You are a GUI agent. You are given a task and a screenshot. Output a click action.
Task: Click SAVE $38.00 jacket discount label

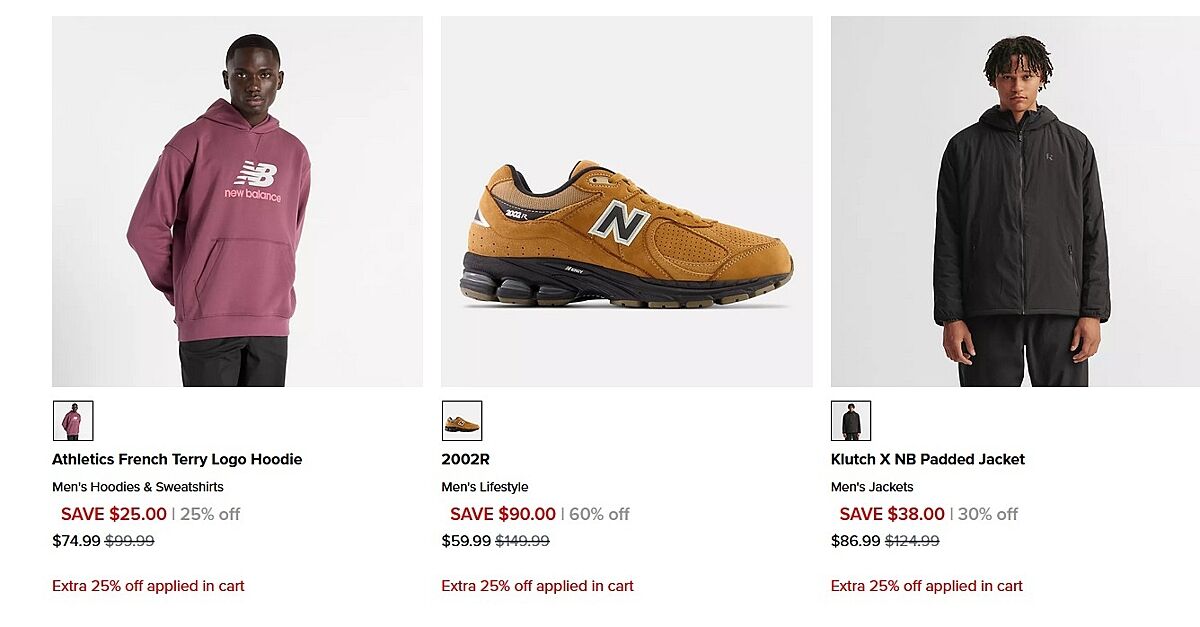pyautogui.click(x=892, y=514)
